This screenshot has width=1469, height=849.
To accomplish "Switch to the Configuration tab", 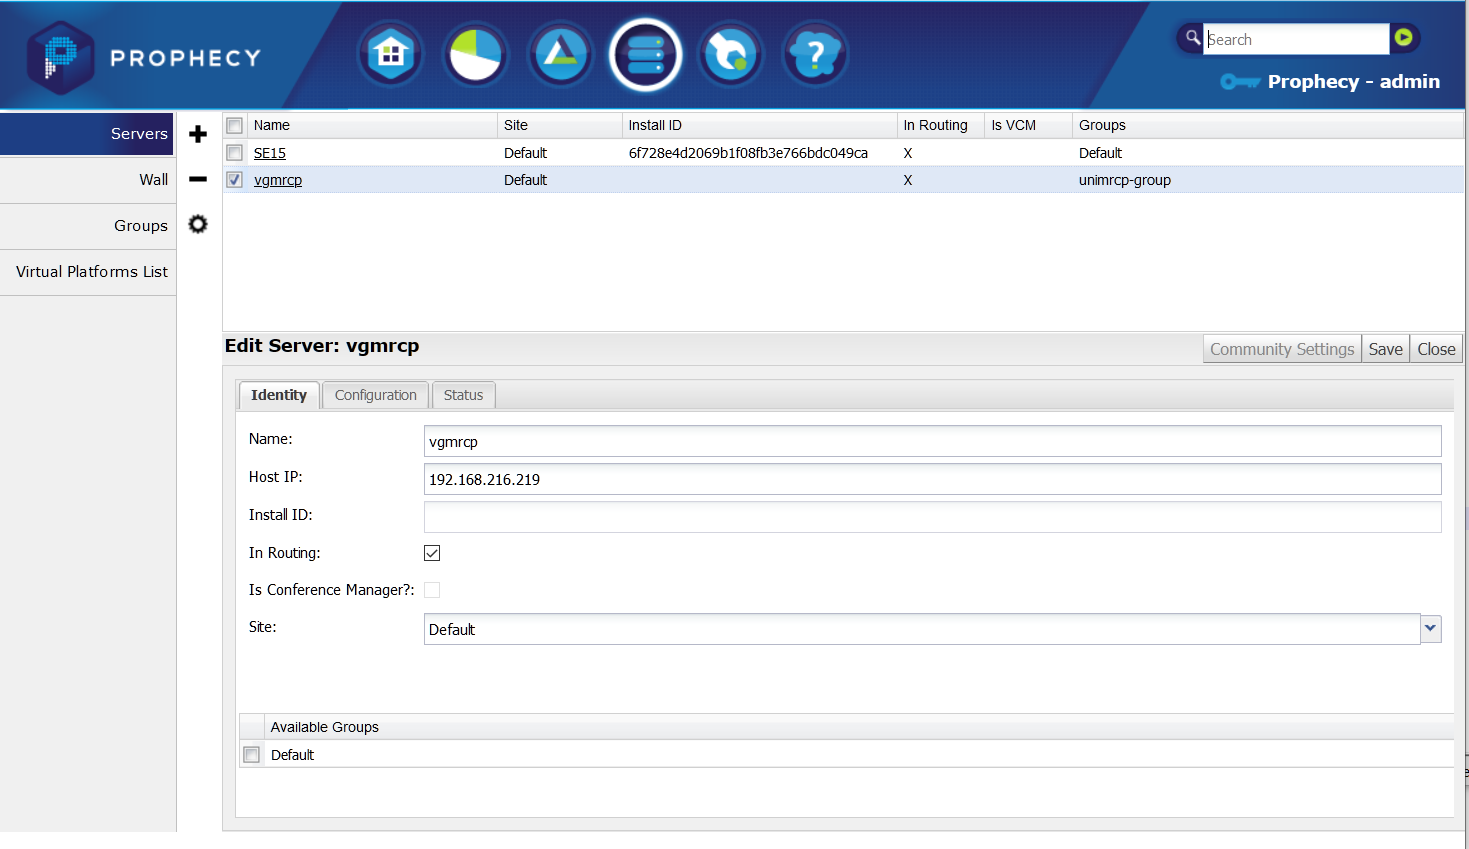I will 376,395.
